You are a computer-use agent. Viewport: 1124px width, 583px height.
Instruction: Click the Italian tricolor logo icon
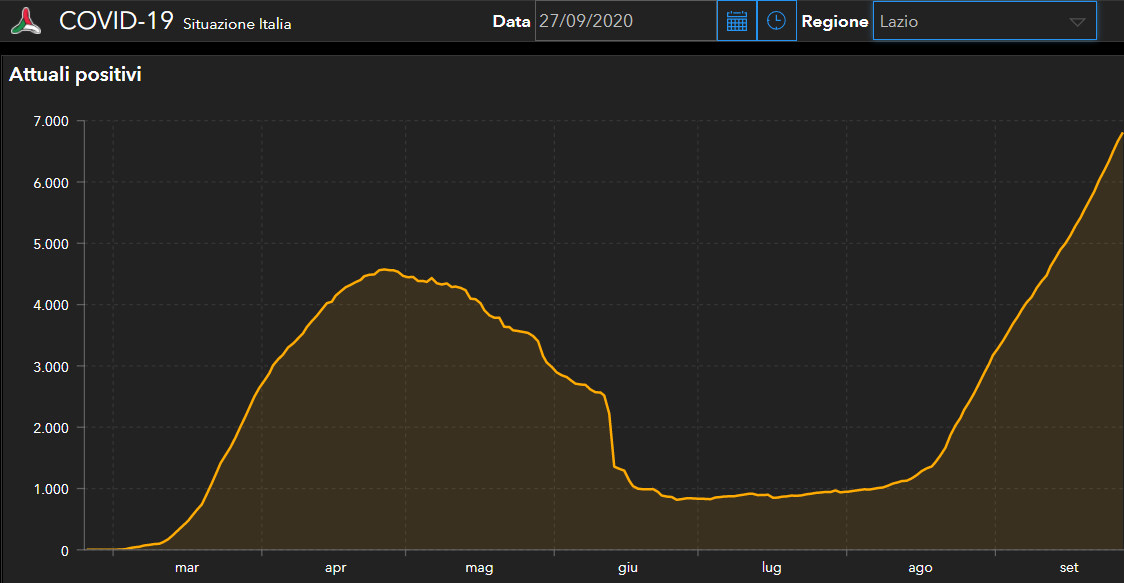26,21
